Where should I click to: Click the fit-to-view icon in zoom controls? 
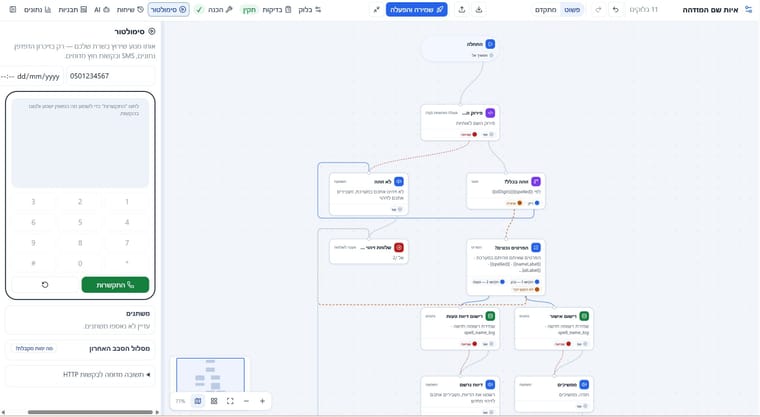coord(230,401)
